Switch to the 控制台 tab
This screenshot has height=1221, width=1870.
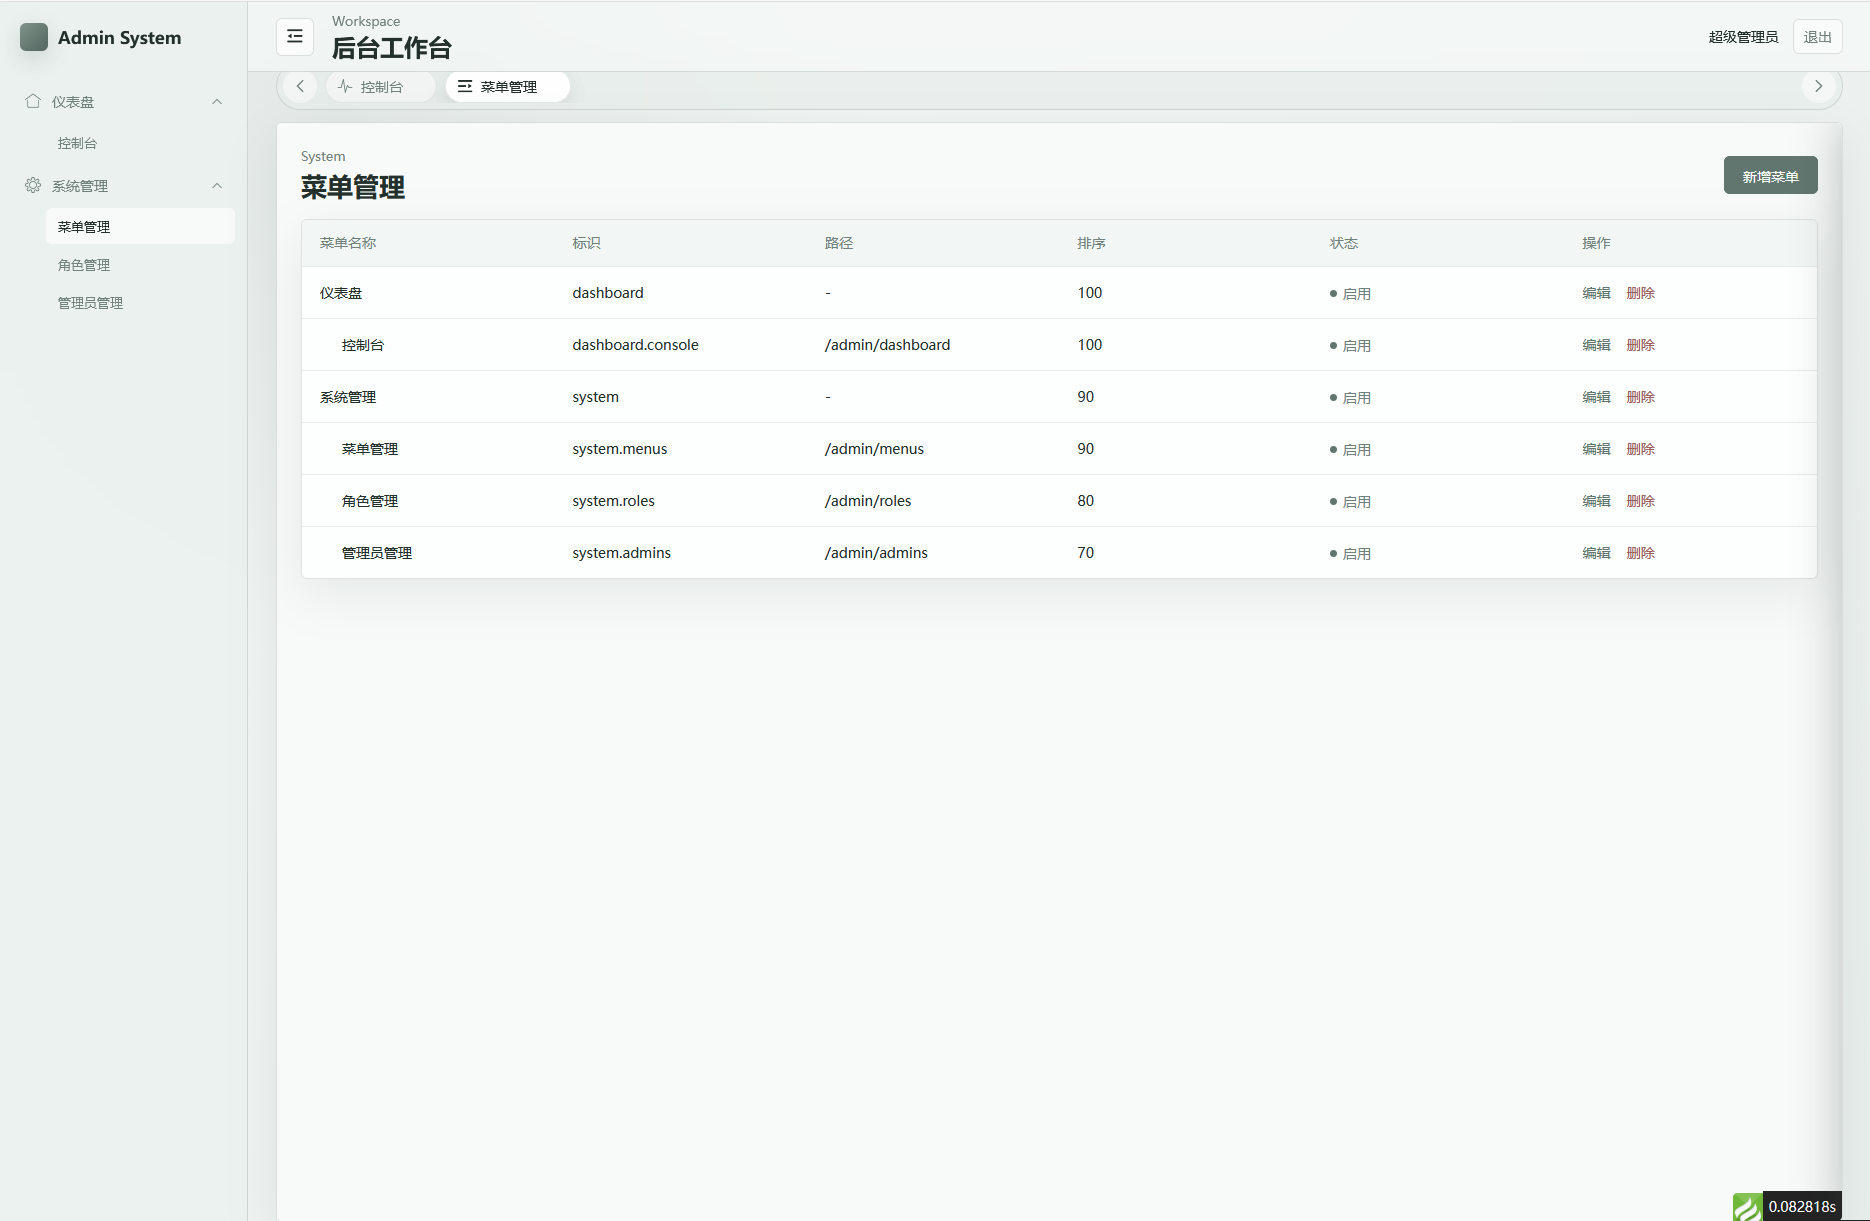tap(381, 86)
